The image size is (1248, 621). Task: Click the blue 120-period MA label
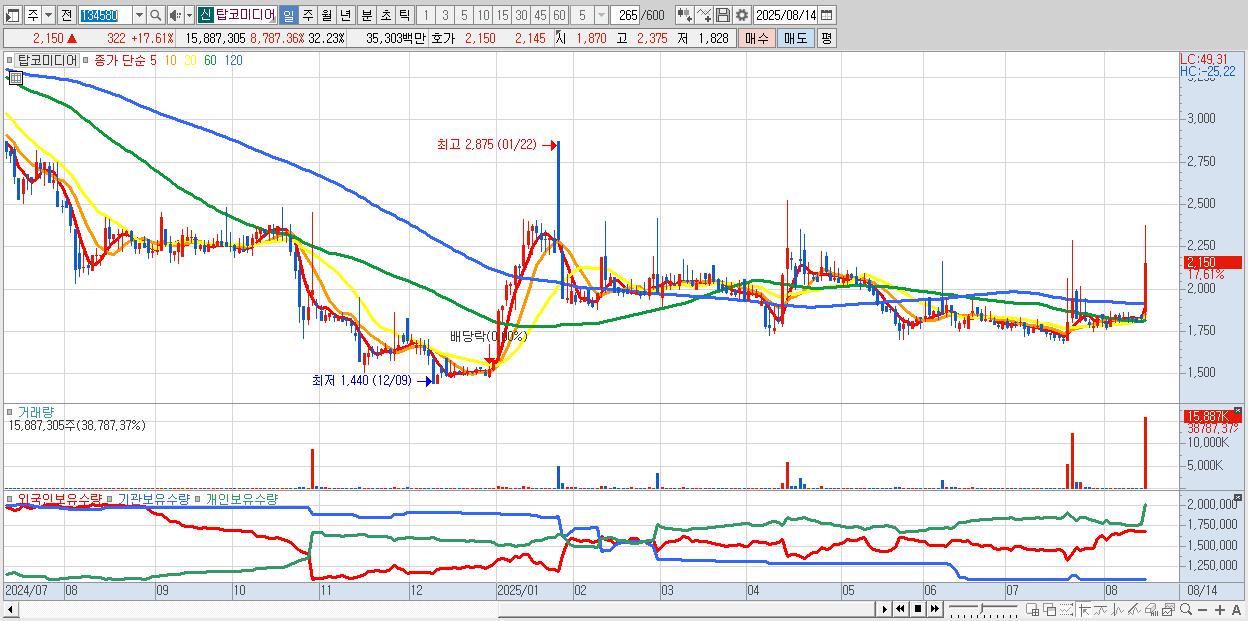point(232,60)
